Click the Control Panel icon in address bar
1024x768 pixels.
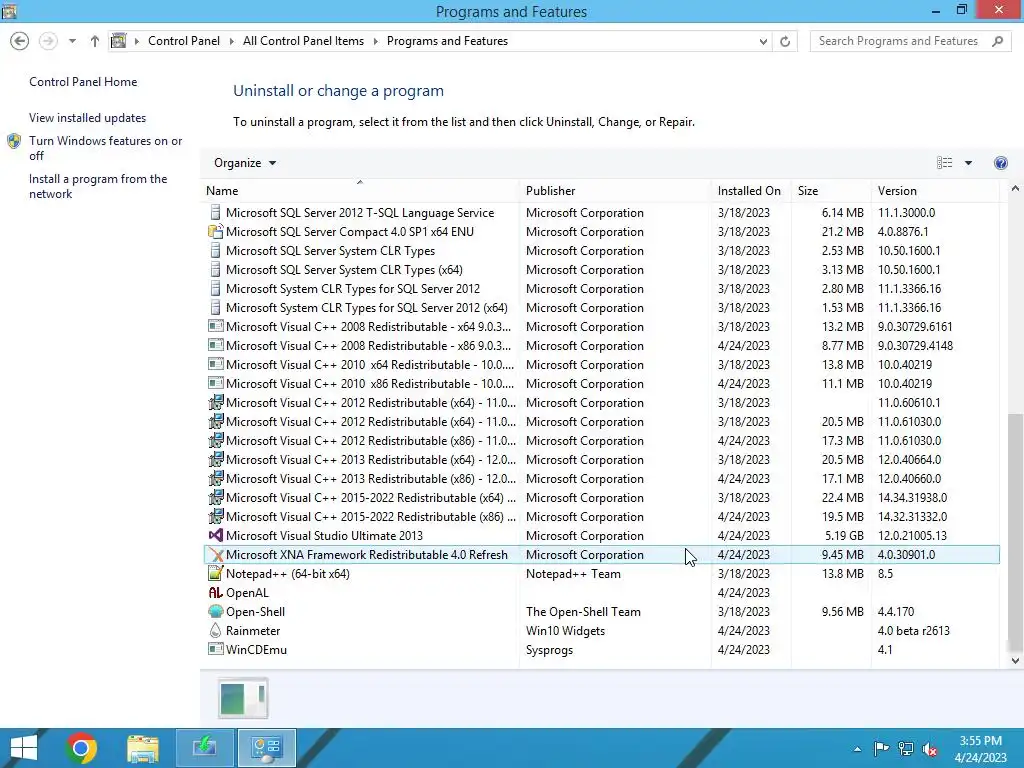point(118,41)
